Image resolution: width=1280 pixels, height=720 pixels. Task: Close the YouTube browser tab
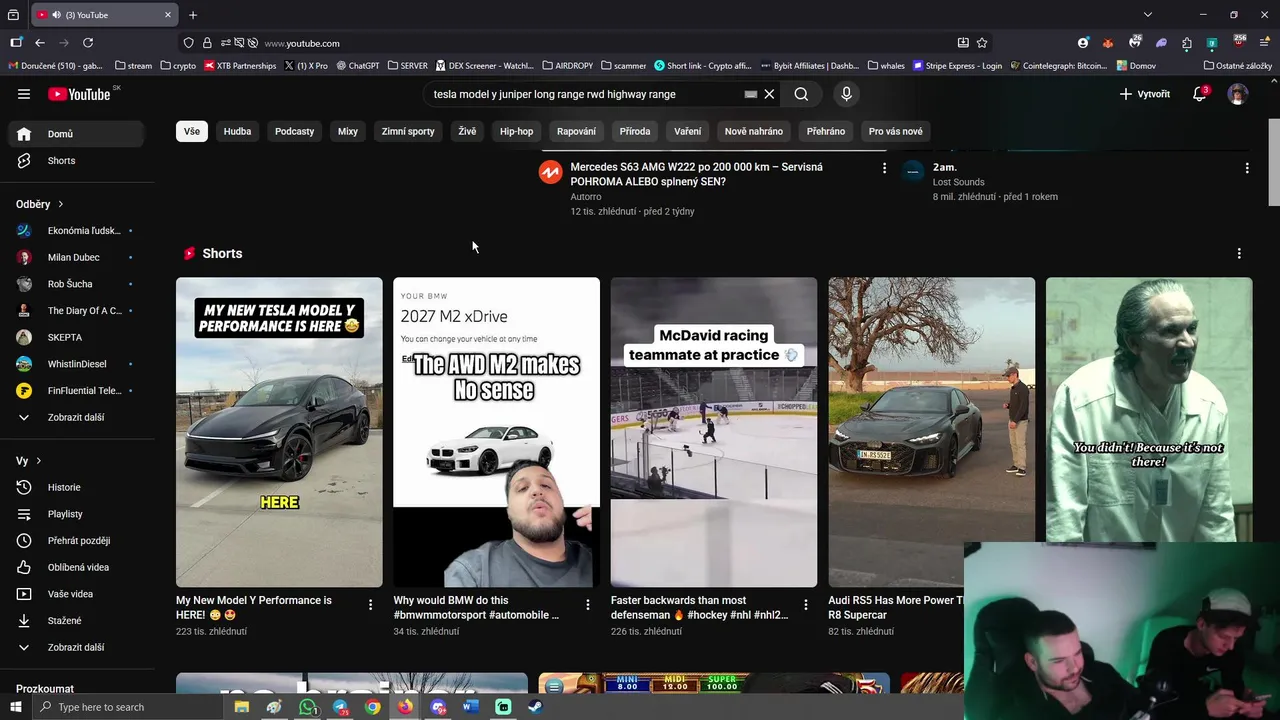click(168, 15)
